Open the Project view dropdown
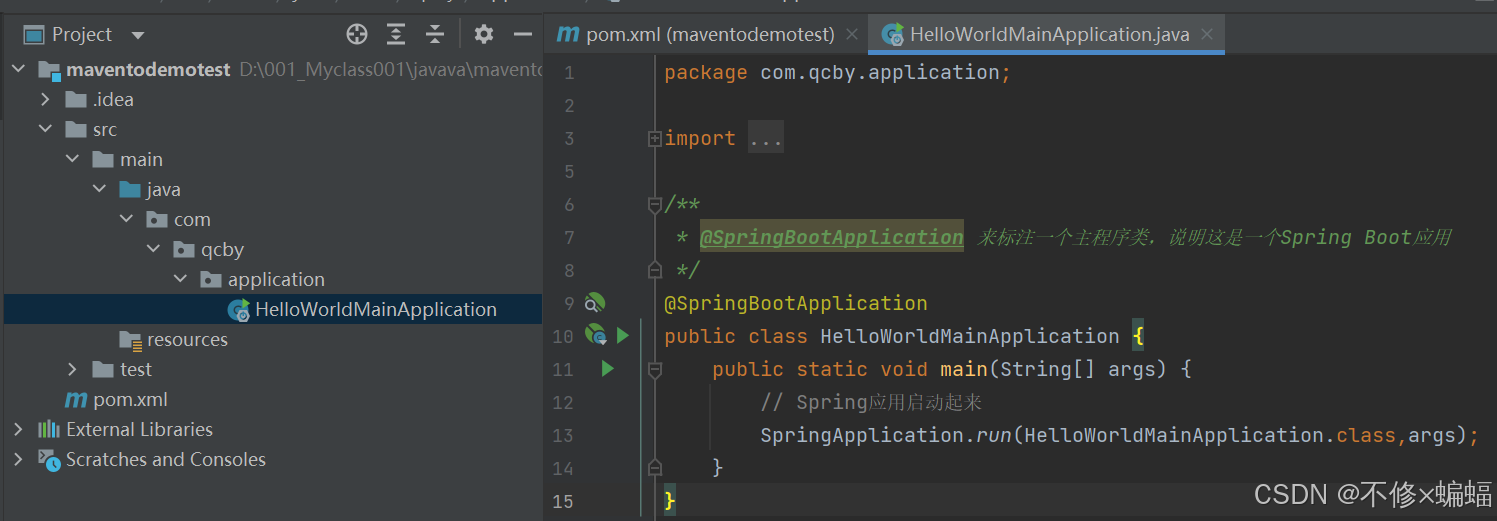This screenshot has height=521, width=1497. tap(138, 35)
